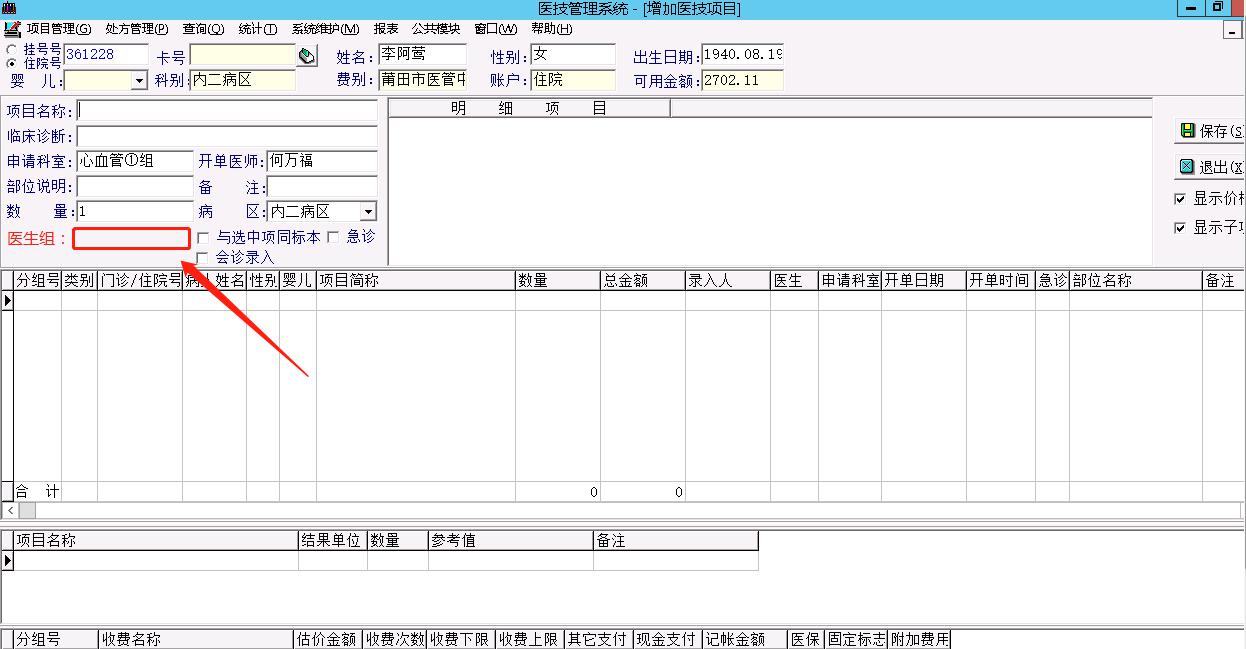Click the application icon in the menu bar

click(12, 29)
